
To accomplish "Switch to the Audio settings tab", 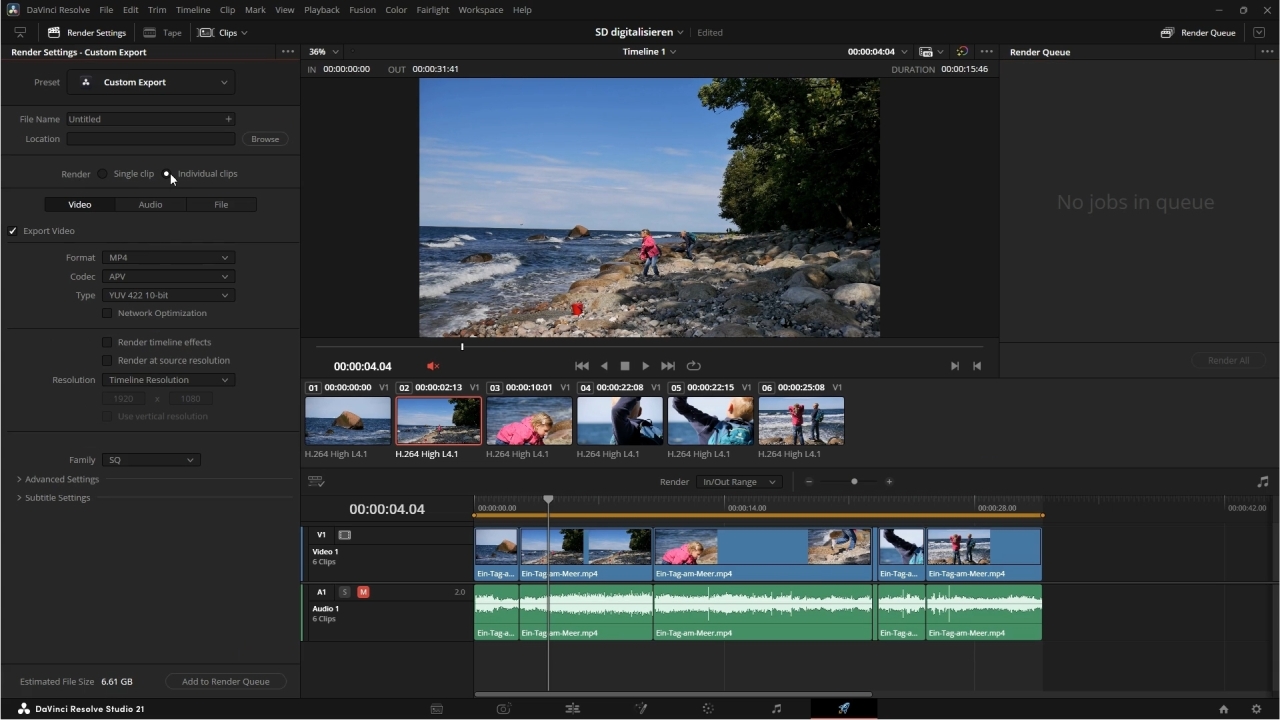I will pos(150,204).
